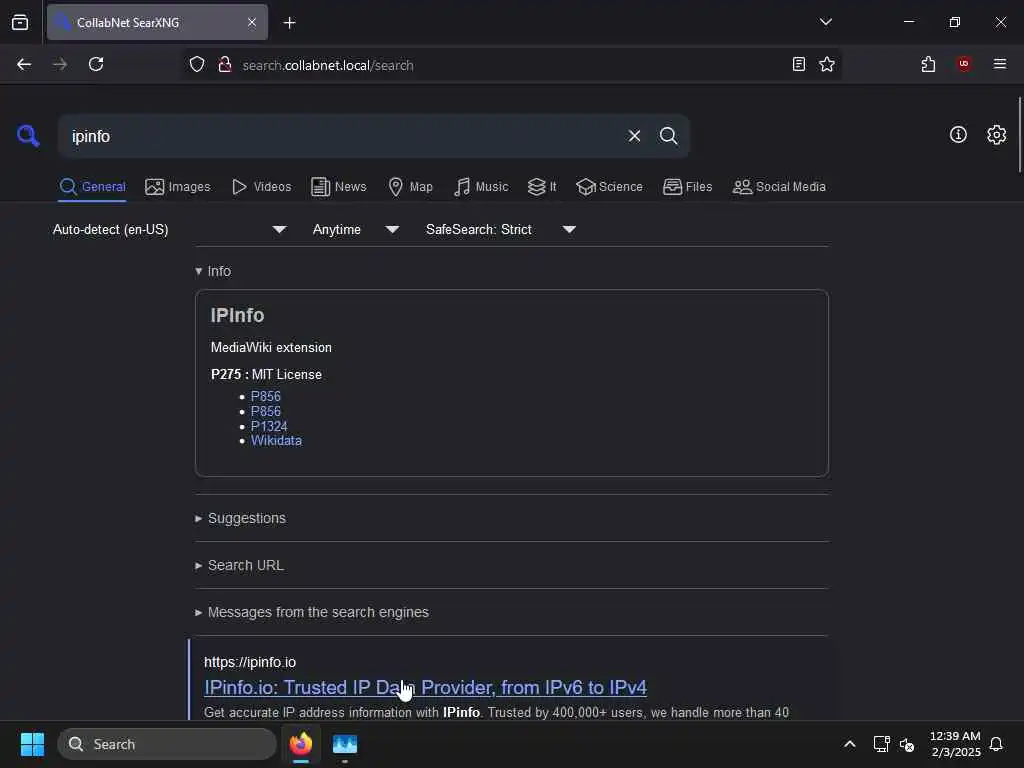
Task: Open SafeSearch: Strict dropdown
Action: click(x=500, y=229)
